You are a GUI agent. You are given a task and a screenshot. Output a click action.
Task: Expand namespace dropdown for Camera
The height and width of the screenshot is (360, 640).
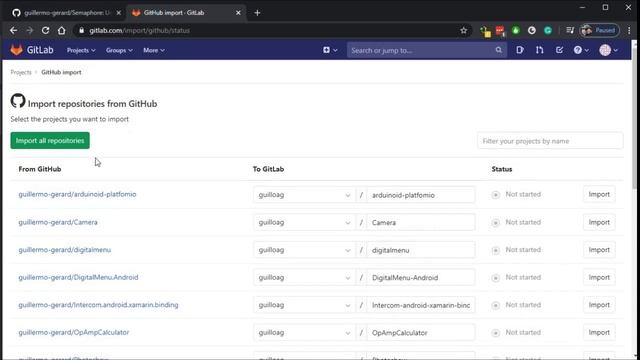(304, 222)
